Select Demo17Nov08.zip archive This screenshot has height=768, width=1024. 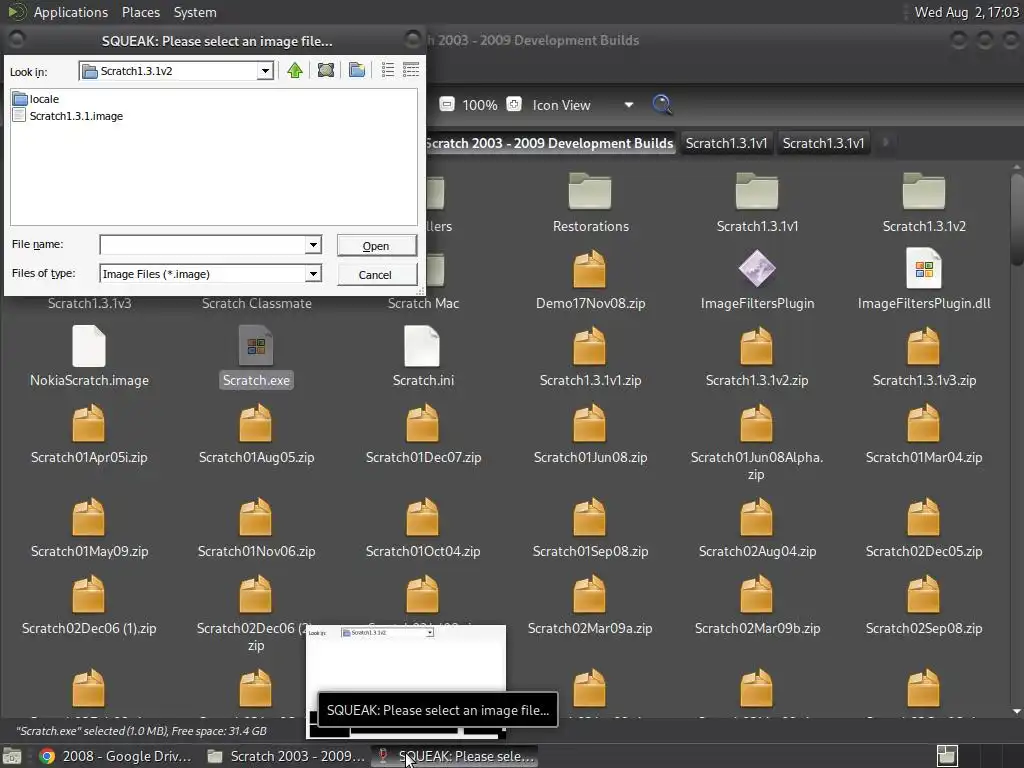pyautogui.click(x=590, y=280)
